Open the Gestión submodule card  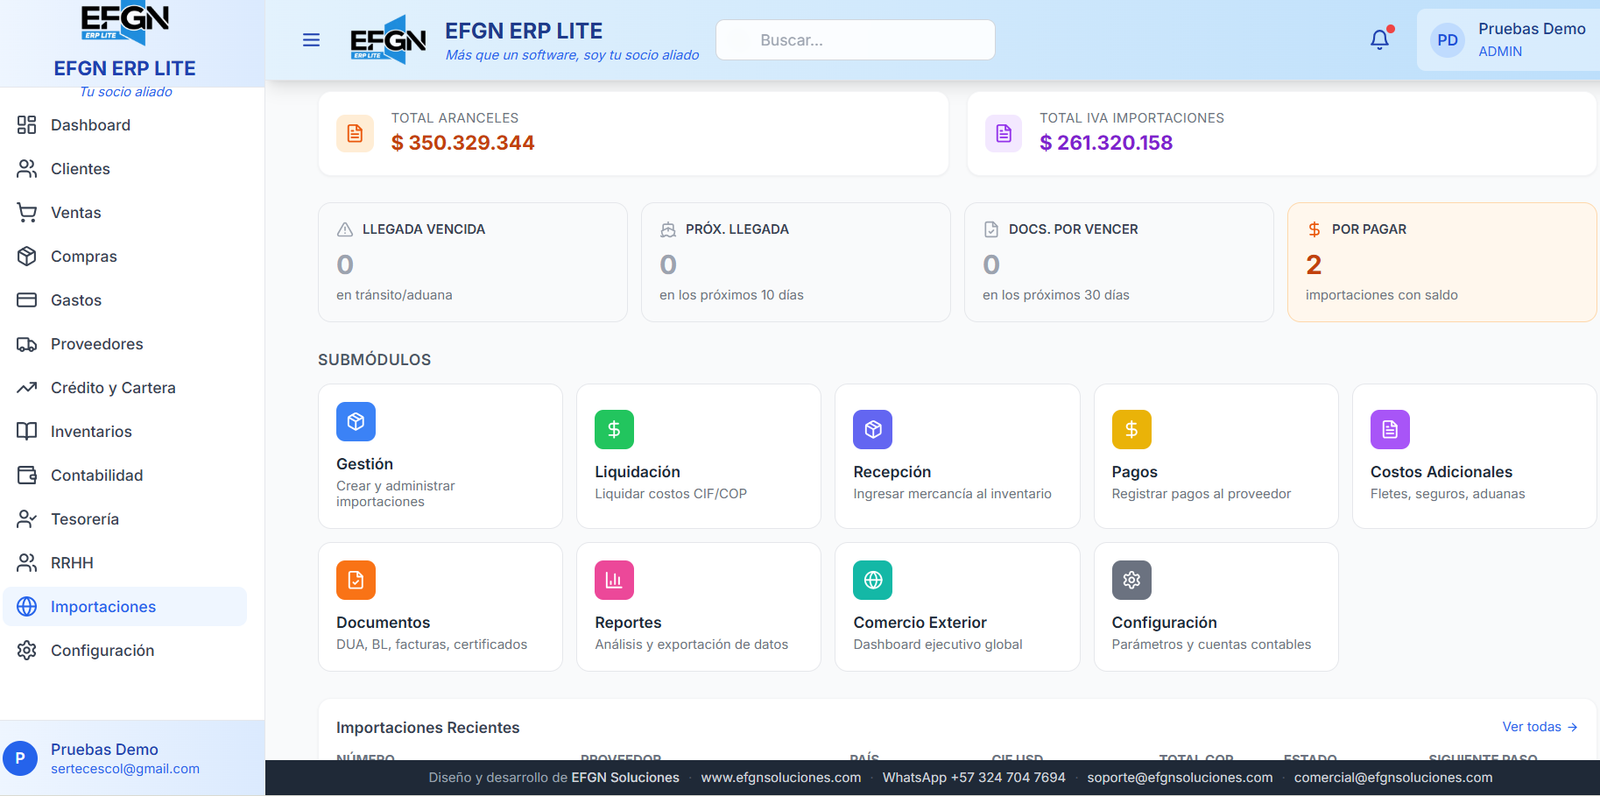(440, 456)
